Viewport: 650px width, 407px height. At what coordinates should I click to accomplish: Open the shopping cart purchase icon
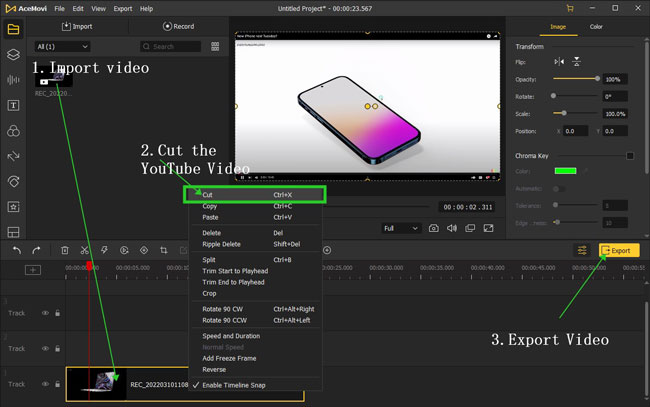click(570, 8)
